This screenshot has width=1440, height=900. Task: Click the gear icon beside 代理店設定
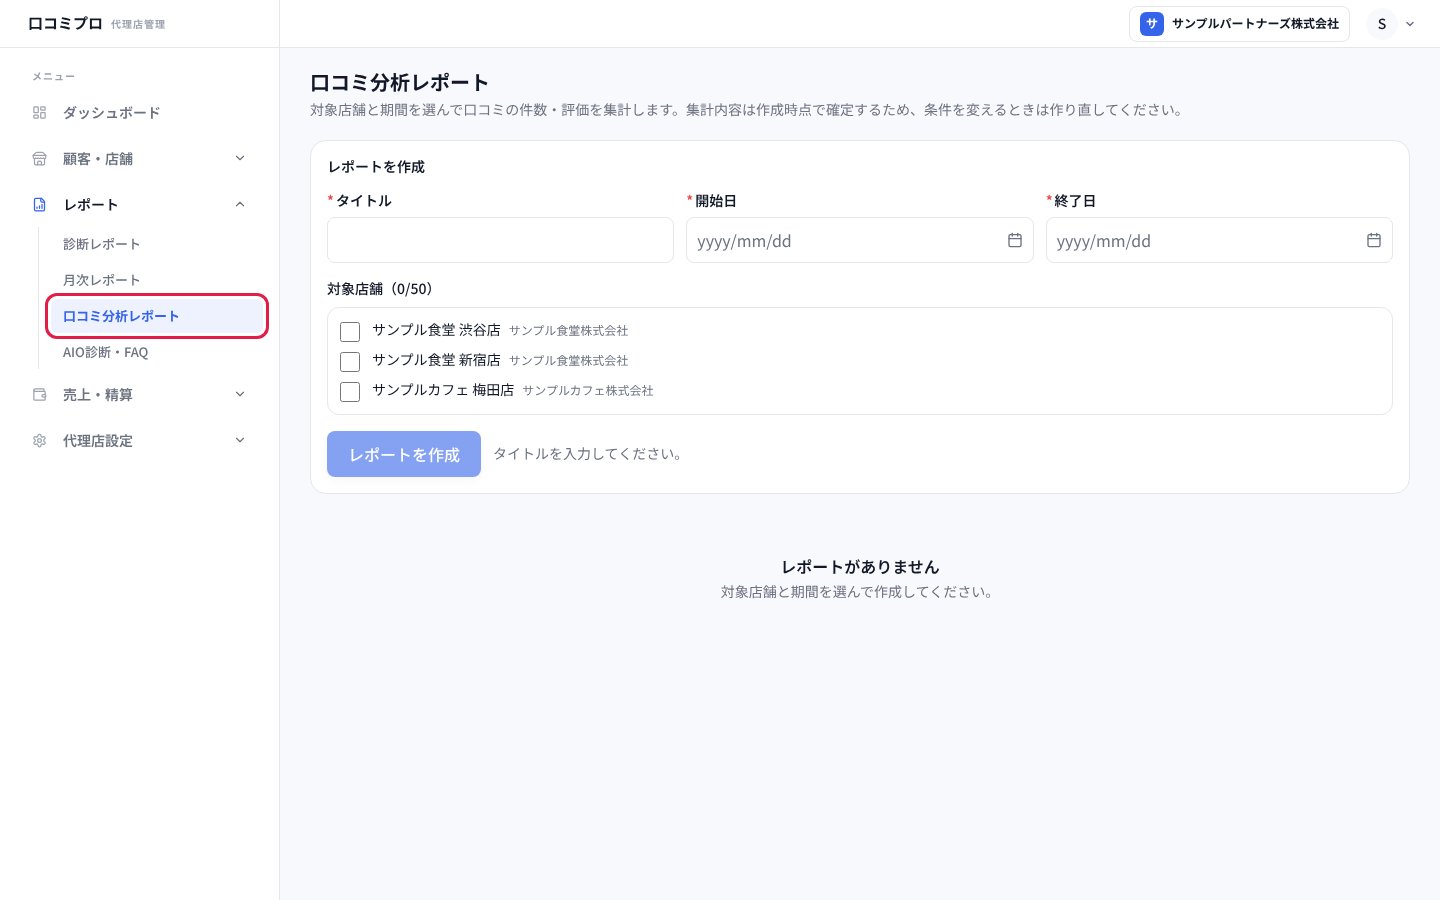pos(40,441)
